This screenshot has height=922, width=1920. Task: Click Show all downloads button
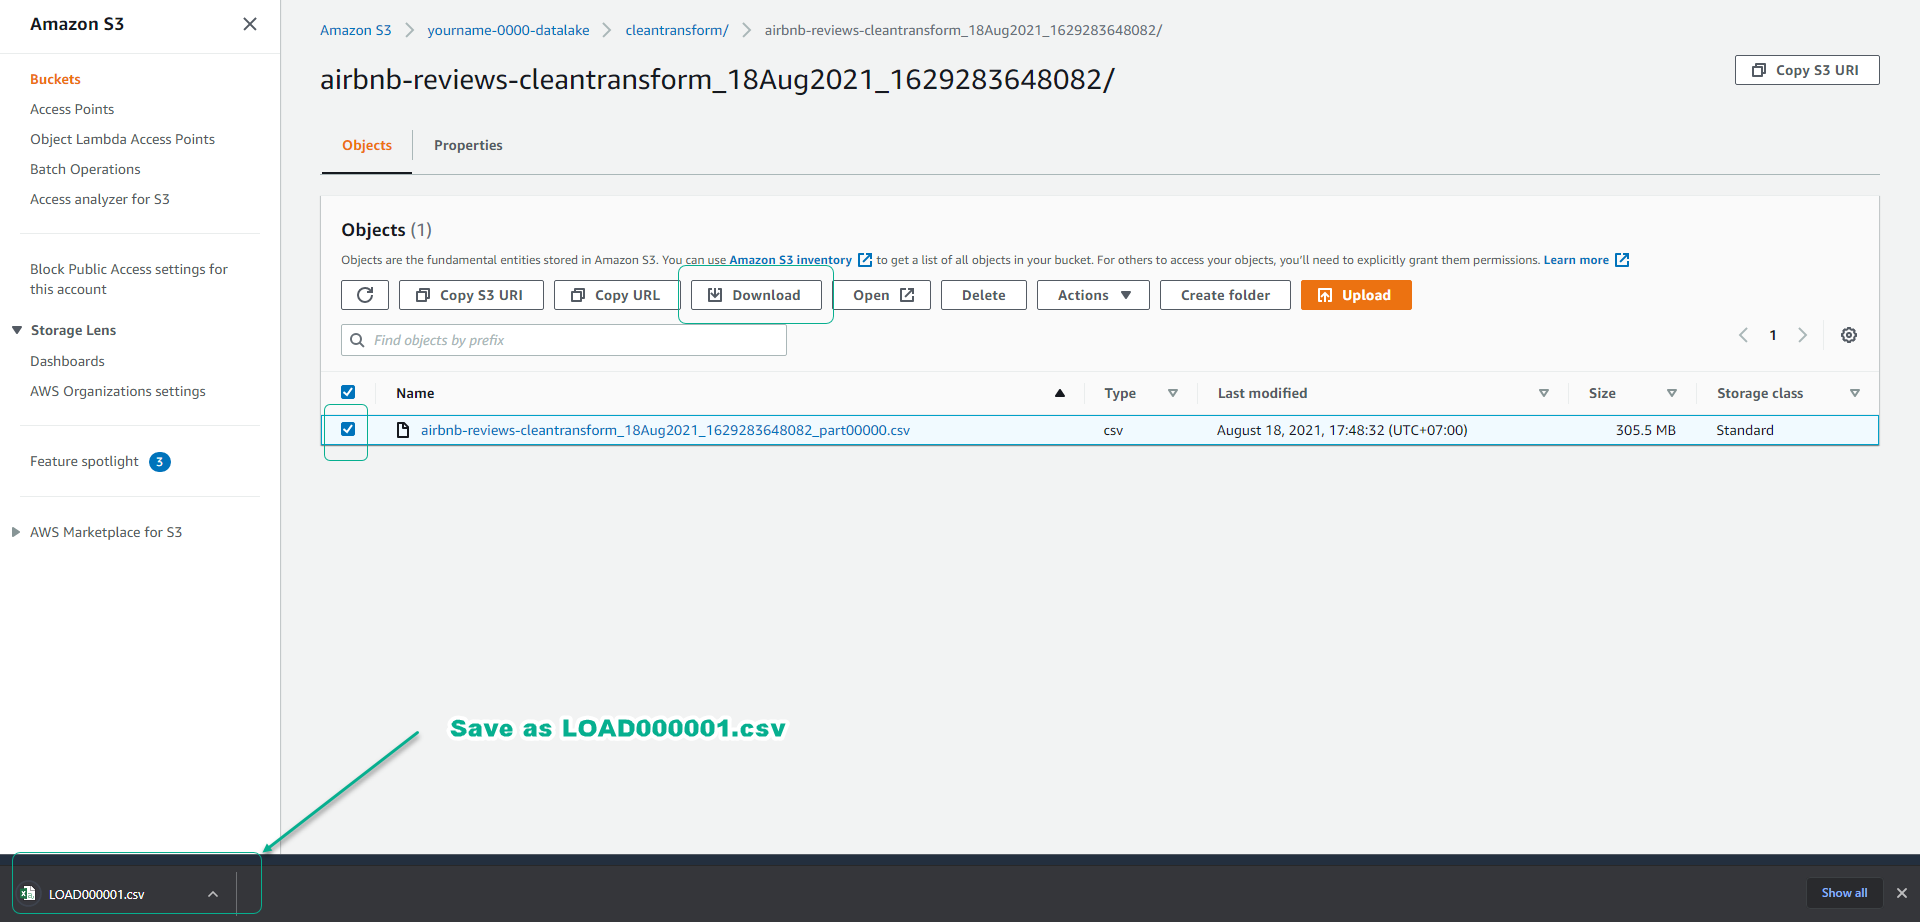click(x=1845, y=893)
